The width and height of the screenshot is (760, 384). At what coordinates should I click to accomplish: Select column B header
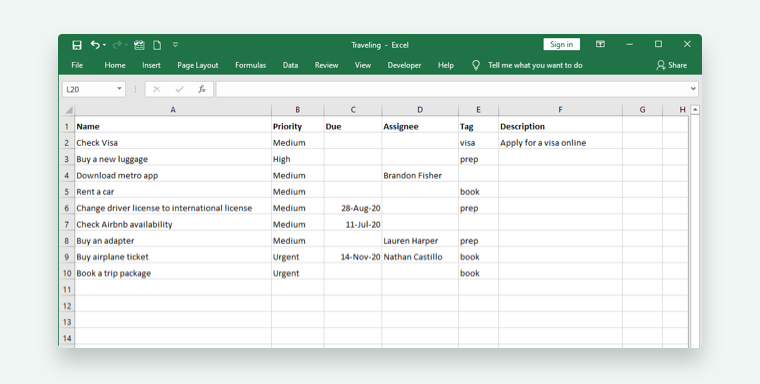coord(298,110)
